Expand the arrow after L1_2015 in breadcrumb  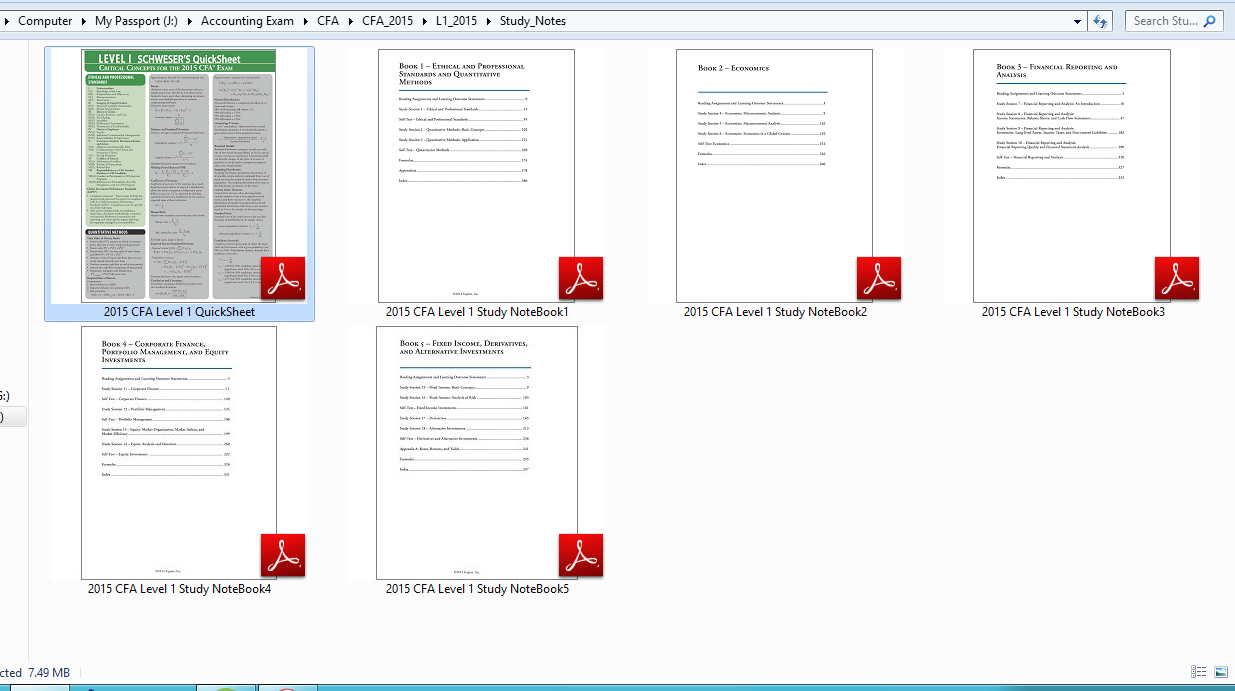pos(489,21)
